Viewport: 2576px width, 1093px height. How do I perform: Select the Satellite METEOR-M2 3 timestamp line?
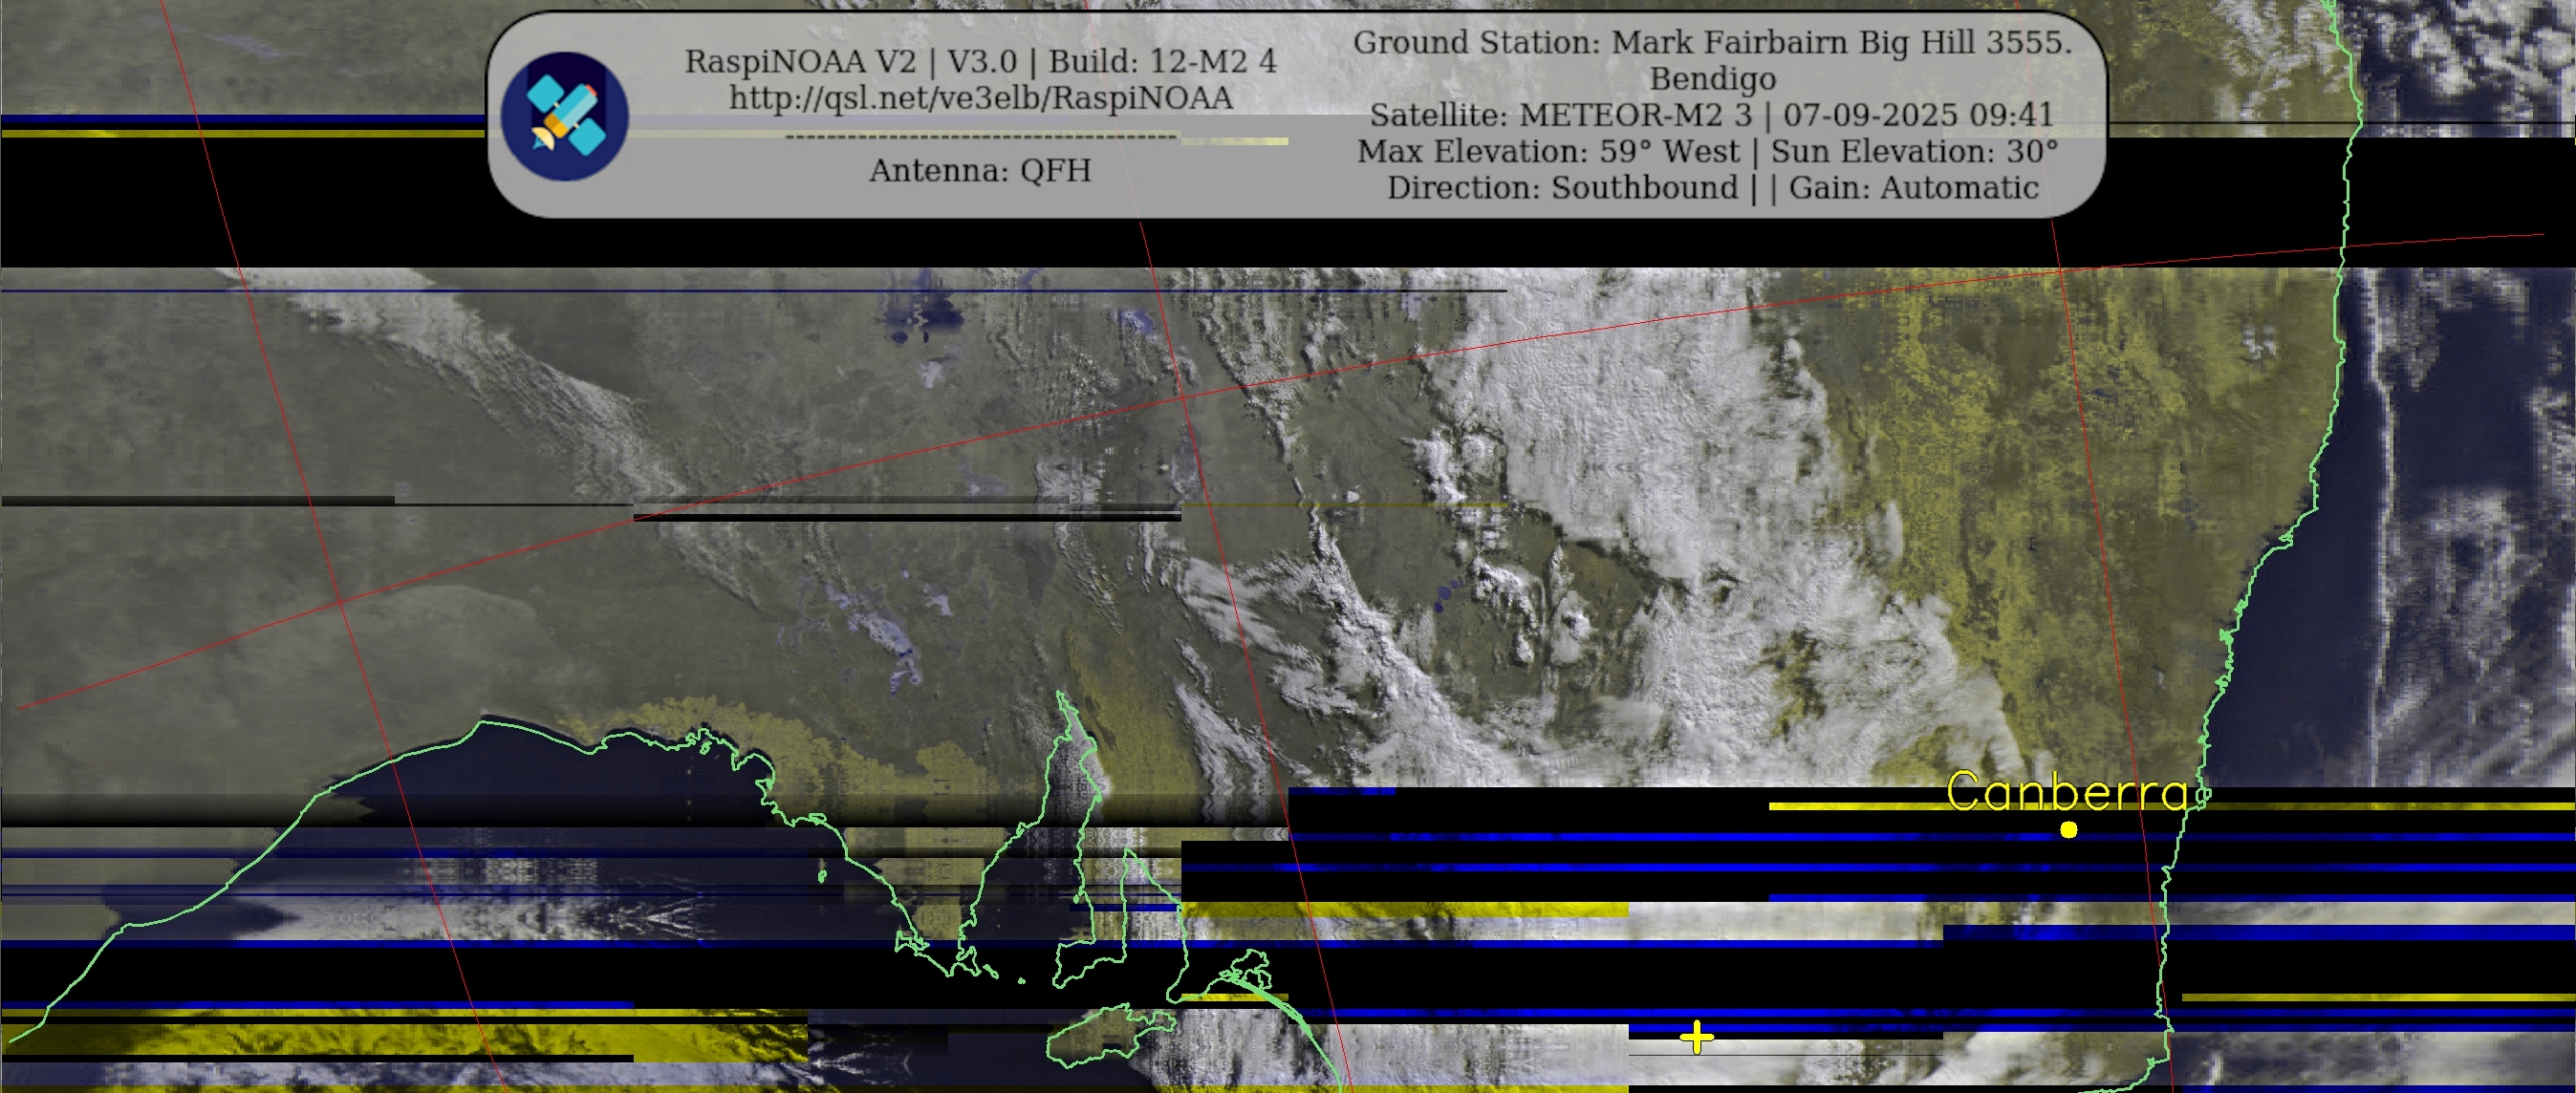[x=1712, y=115]
